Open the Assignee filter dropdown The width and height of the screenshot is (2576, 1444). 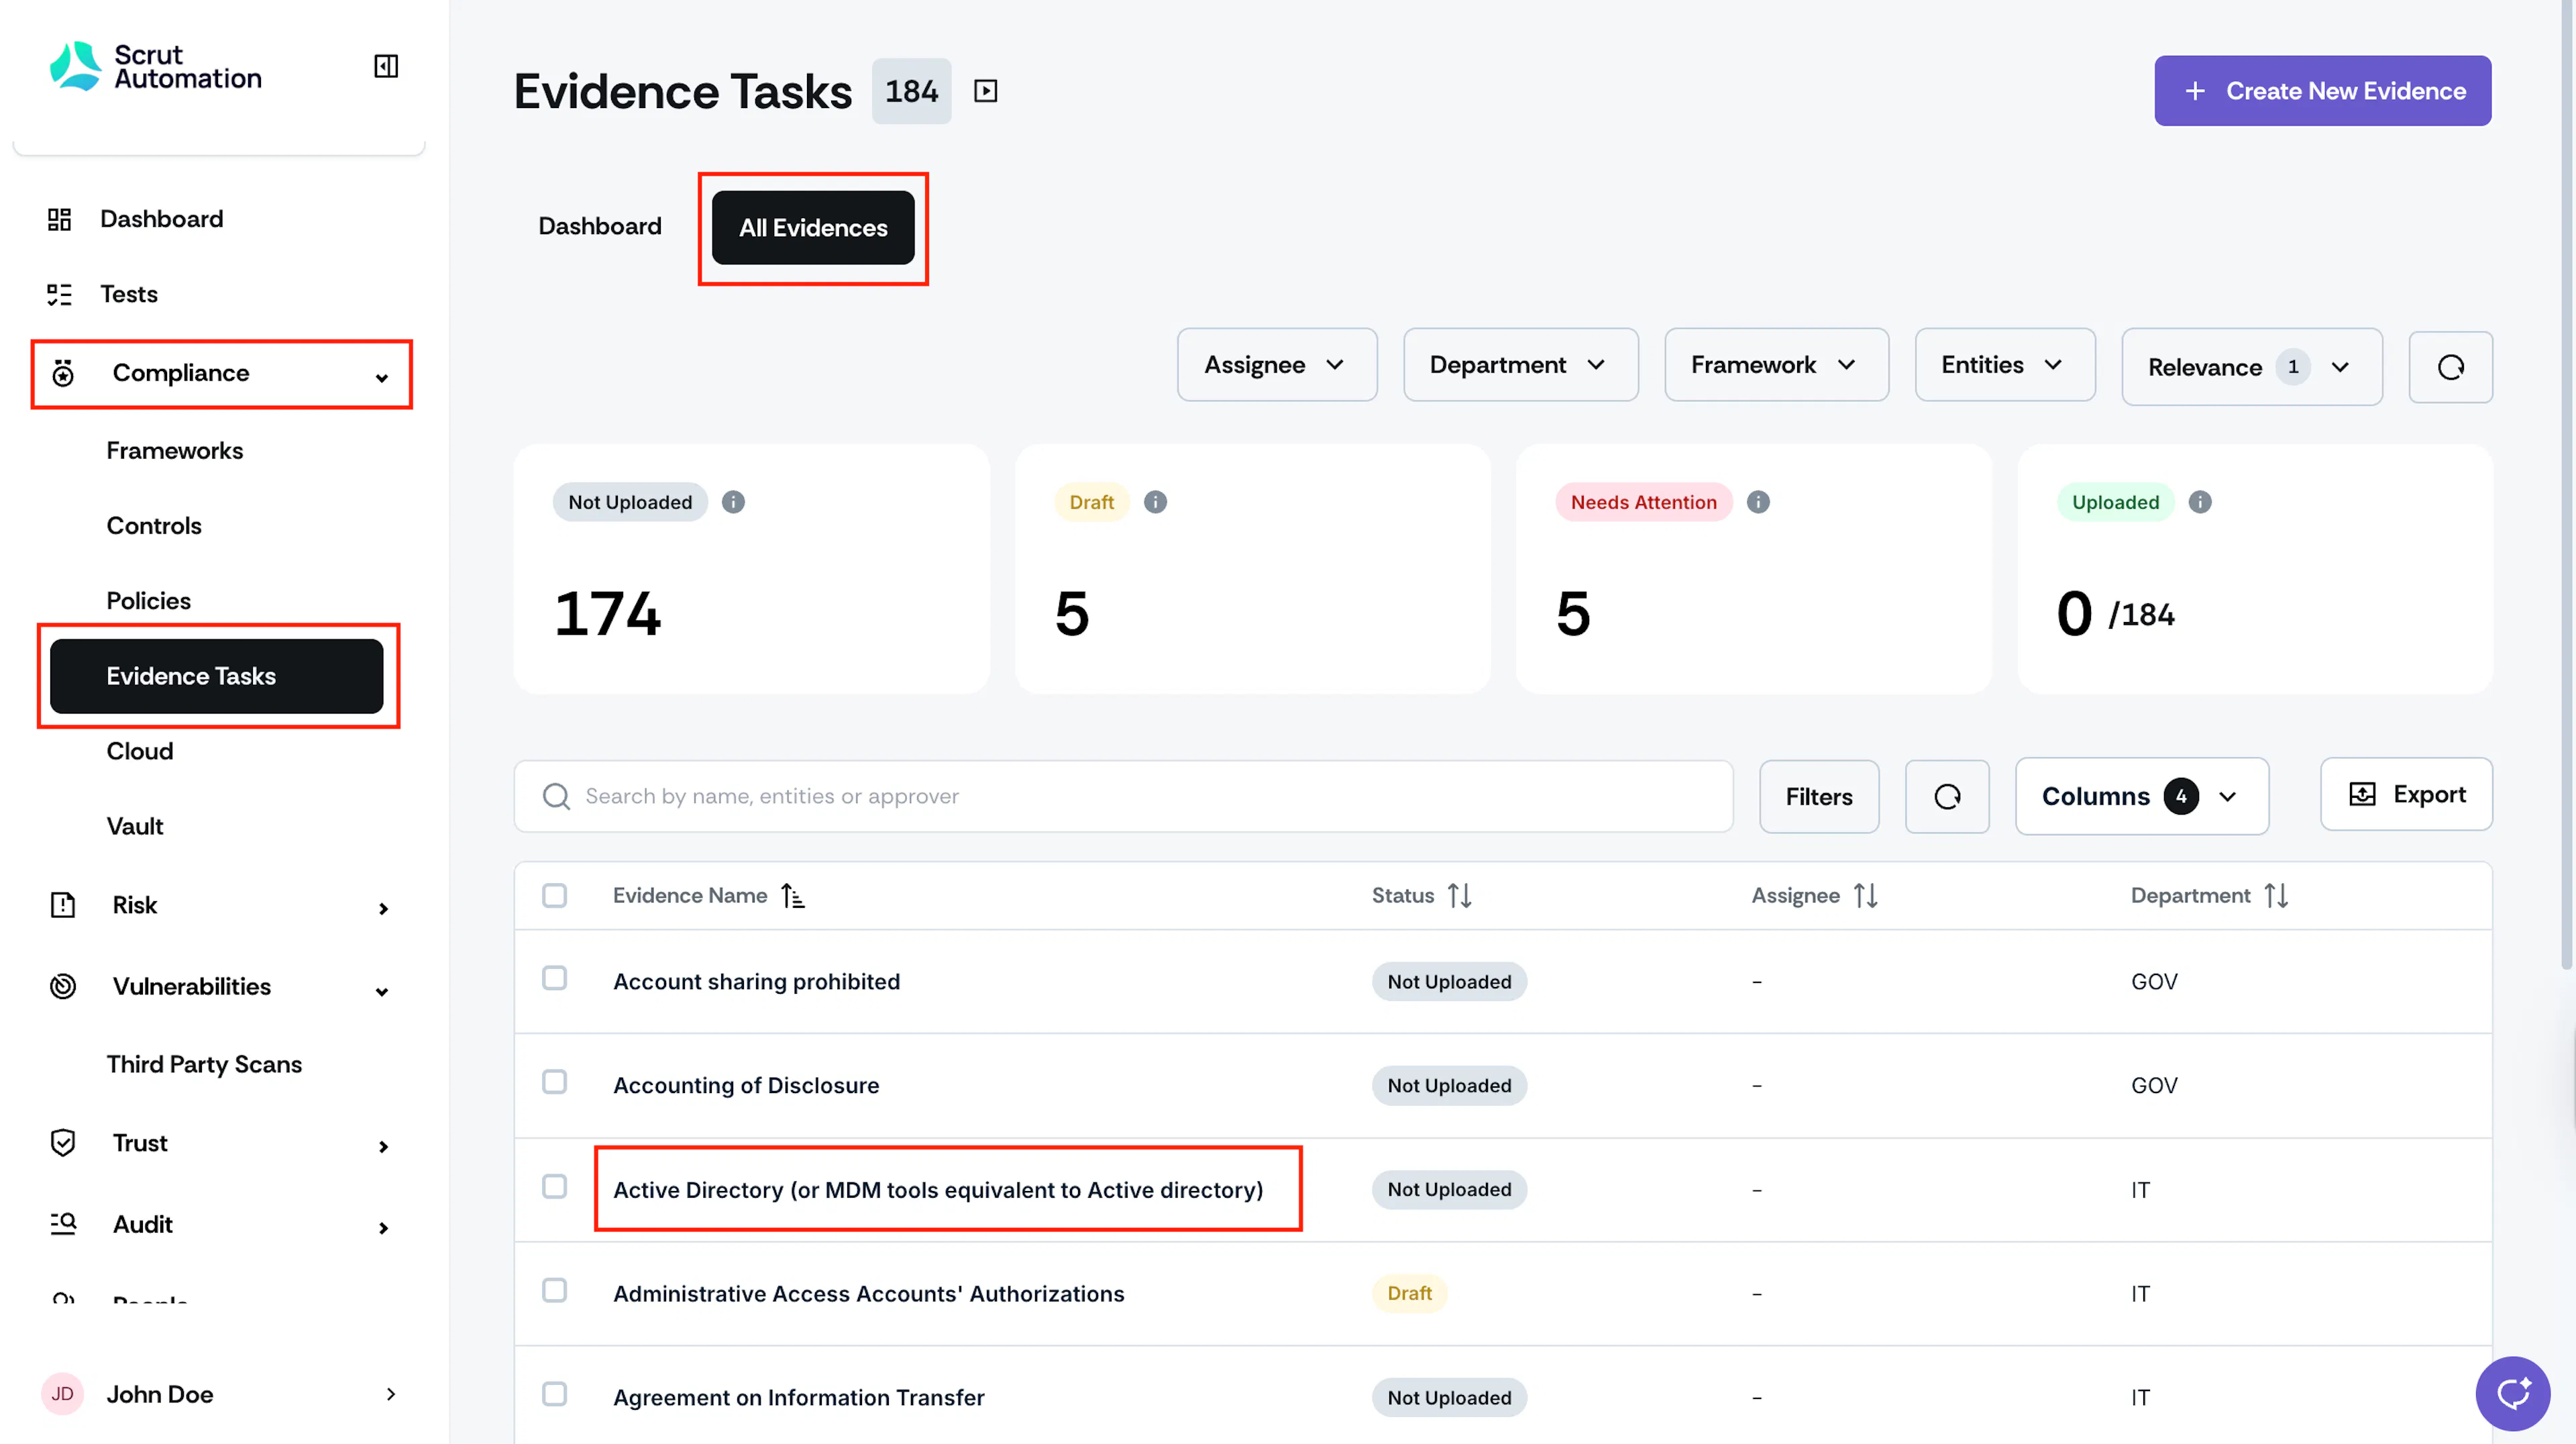(x=1277, y=365)
